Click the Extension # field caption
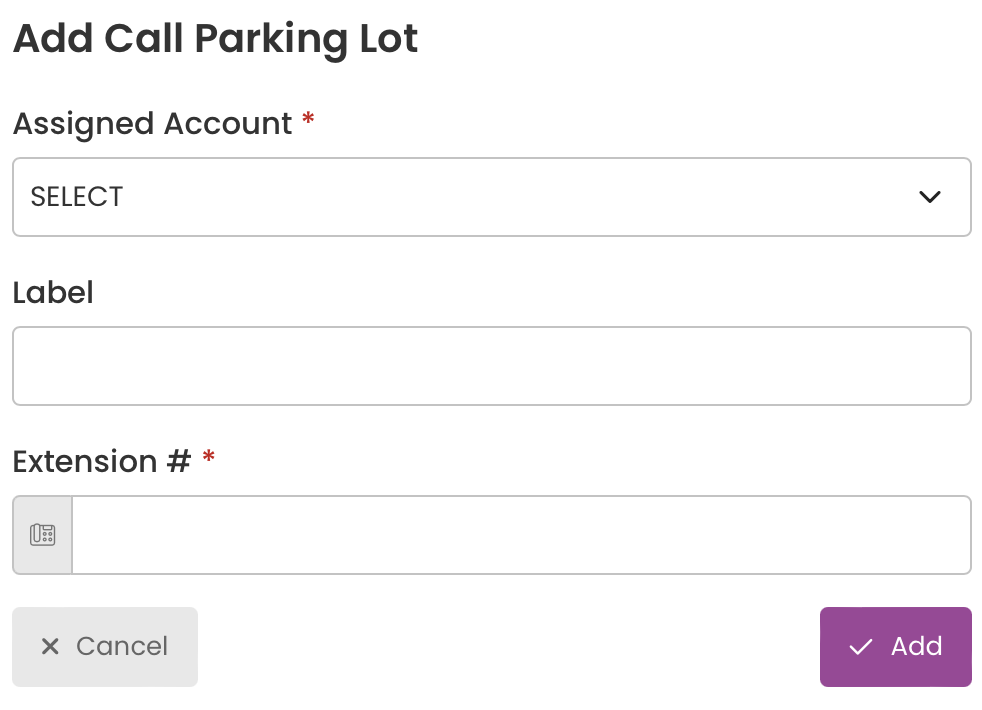The height and width of the screenshot is (710, 982). [x=101, y=461]
